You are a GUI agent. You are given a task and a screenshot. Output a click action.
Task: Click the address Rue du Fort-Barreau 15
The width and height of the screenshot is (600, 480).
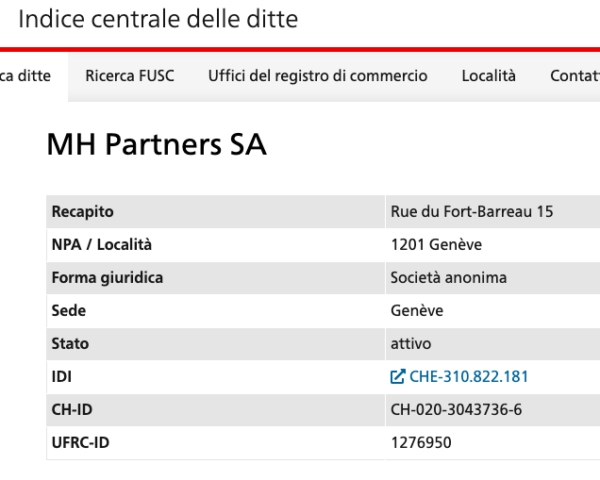472,212
